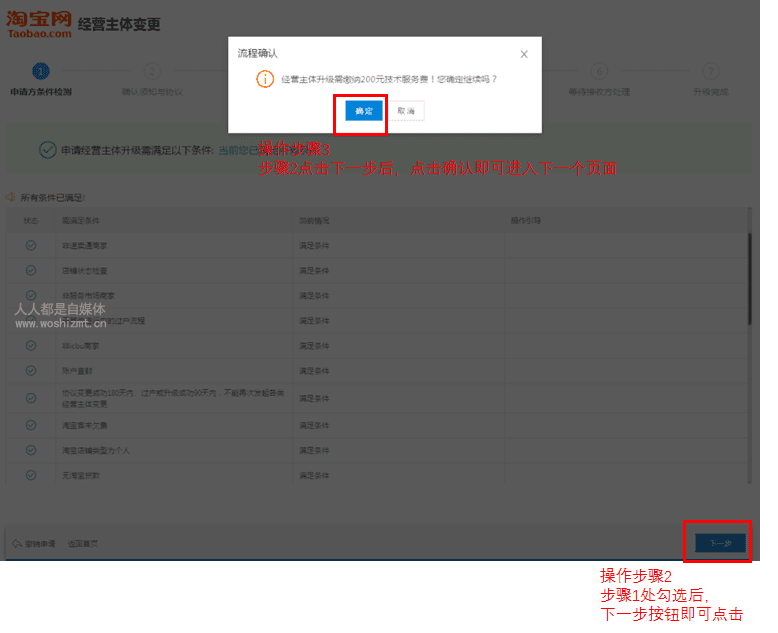Click the 取消 cancel button in dialog
The height and width of the screenshot is (633, 778).
point(405,111)
